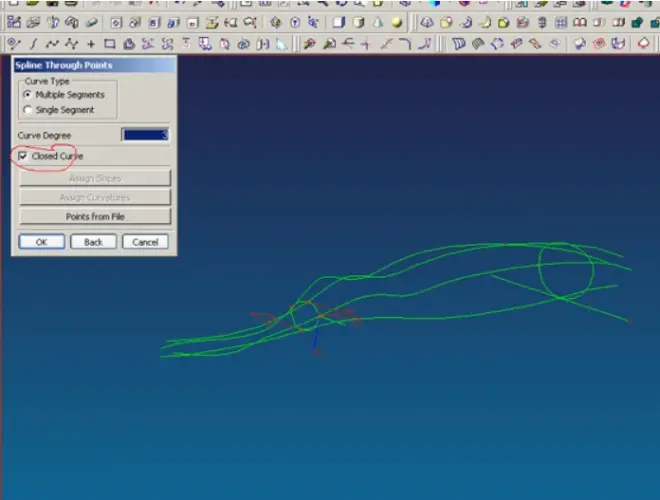Click the Thread screw icon

point(542,22)
